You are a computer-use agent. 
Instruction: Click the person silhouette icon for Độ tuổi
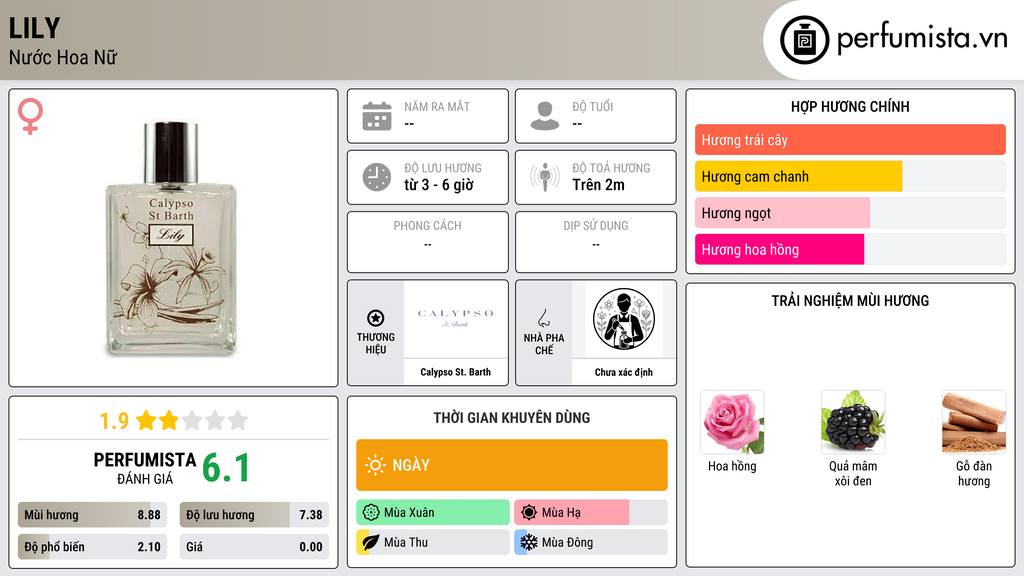click(x=545, y=116)
